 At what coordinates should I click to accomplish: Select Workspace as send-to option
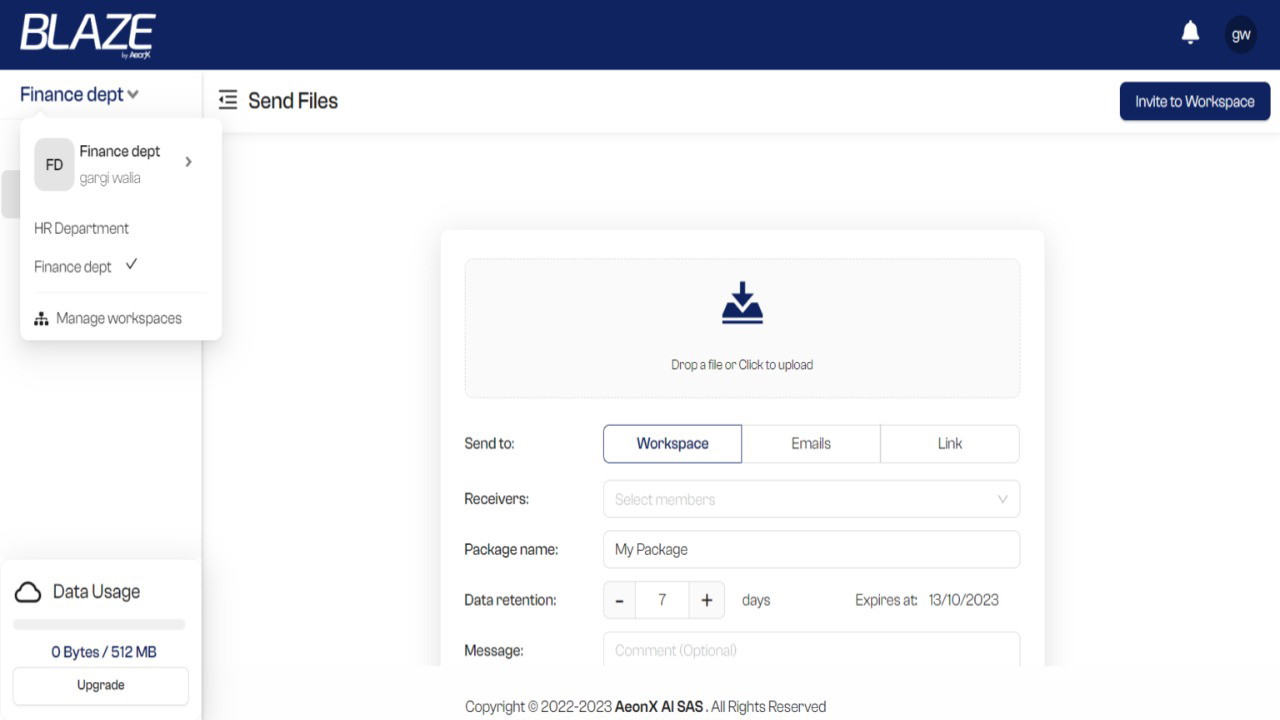point(672,444)
